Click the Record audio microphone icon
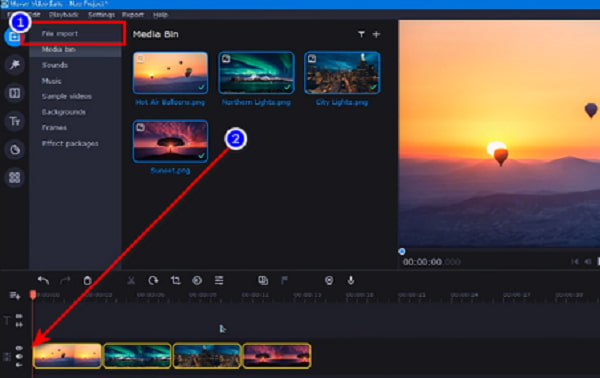The width and height of the screenshot is (600, 378). 351,280
